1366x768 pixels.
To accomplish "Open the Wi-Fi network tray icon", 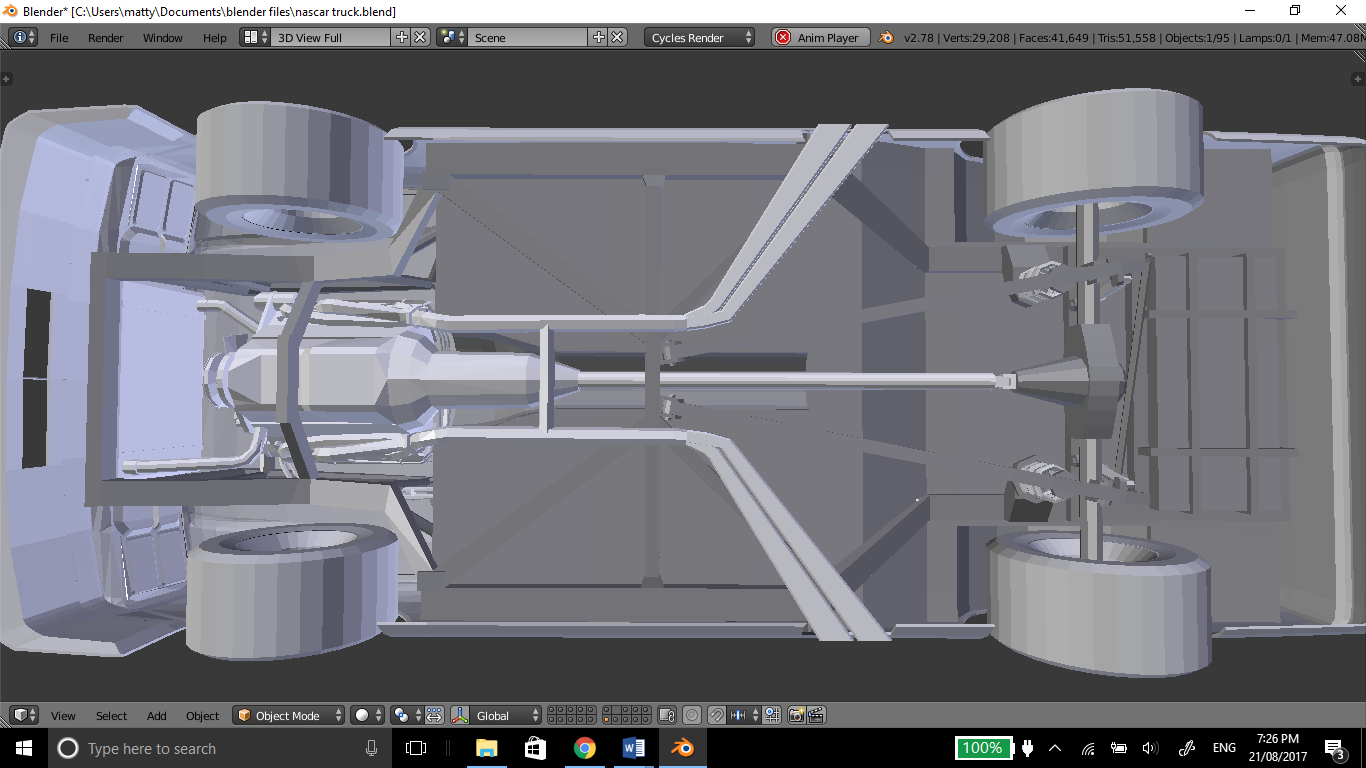I will coord(1088,748).
